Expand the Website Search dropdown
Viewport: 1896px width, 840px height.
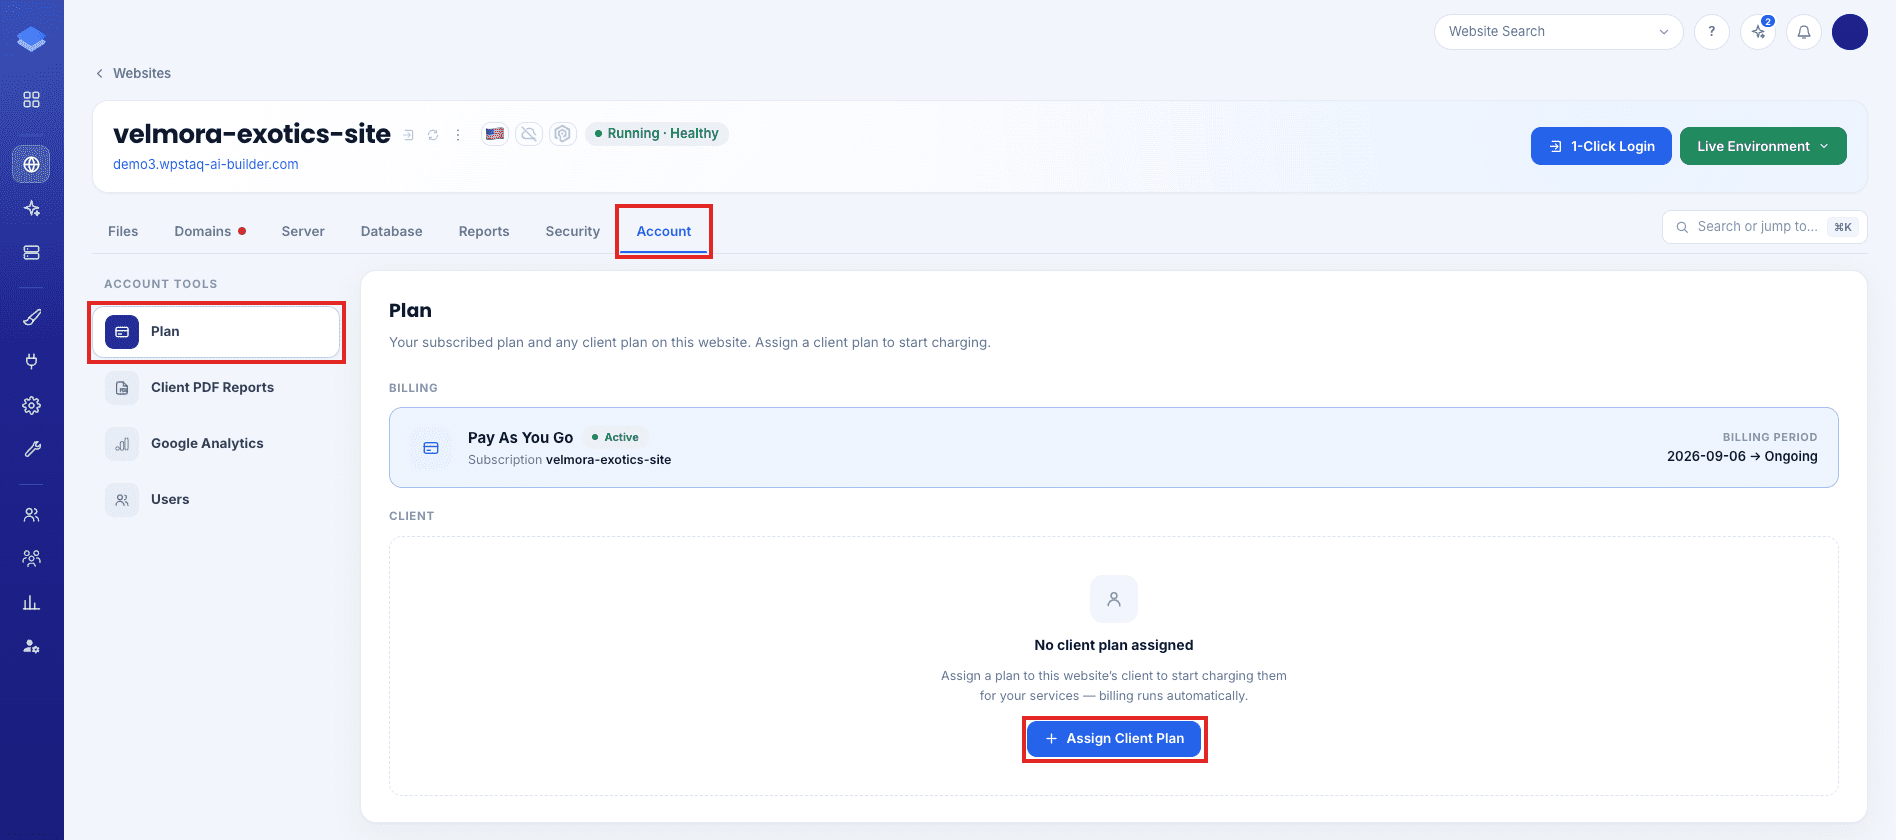(1559, 32)
